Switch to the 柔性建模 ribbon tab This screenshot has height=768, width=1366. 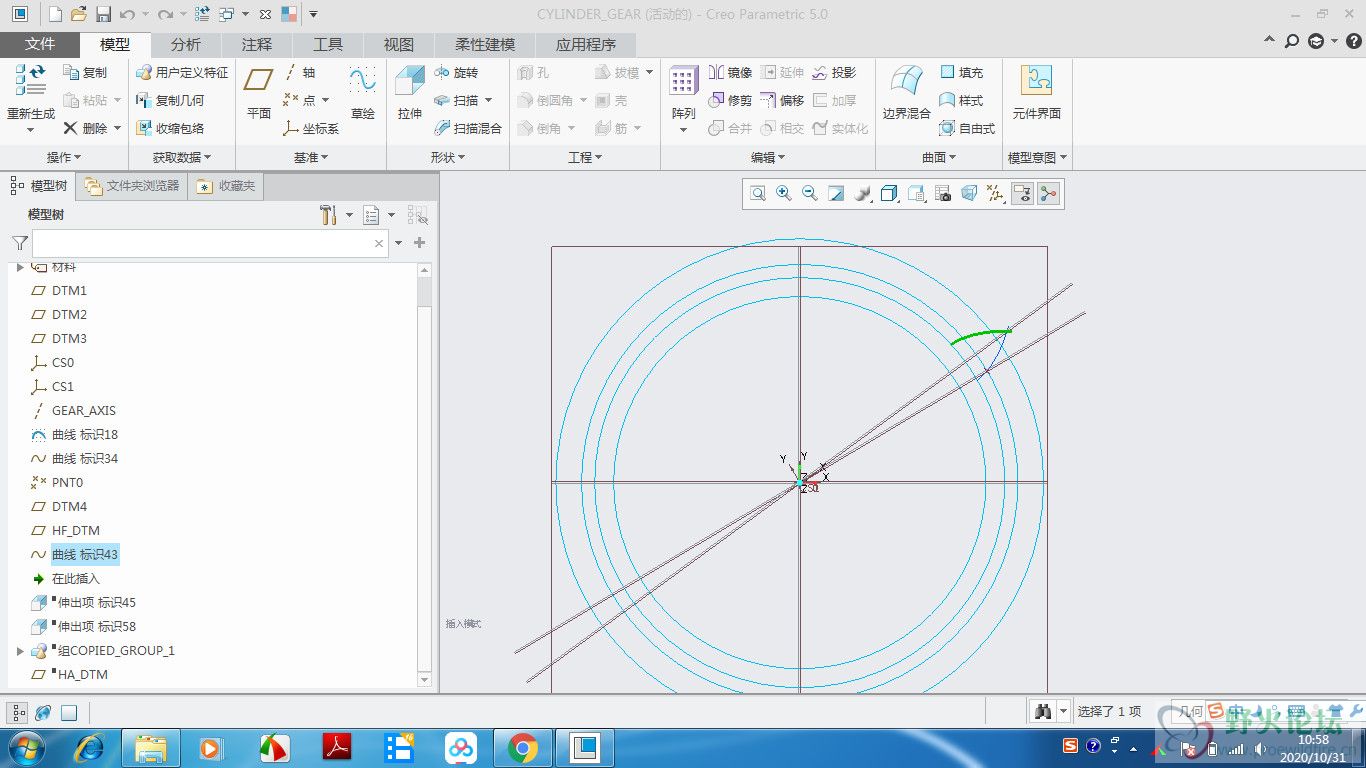(485, 44)
